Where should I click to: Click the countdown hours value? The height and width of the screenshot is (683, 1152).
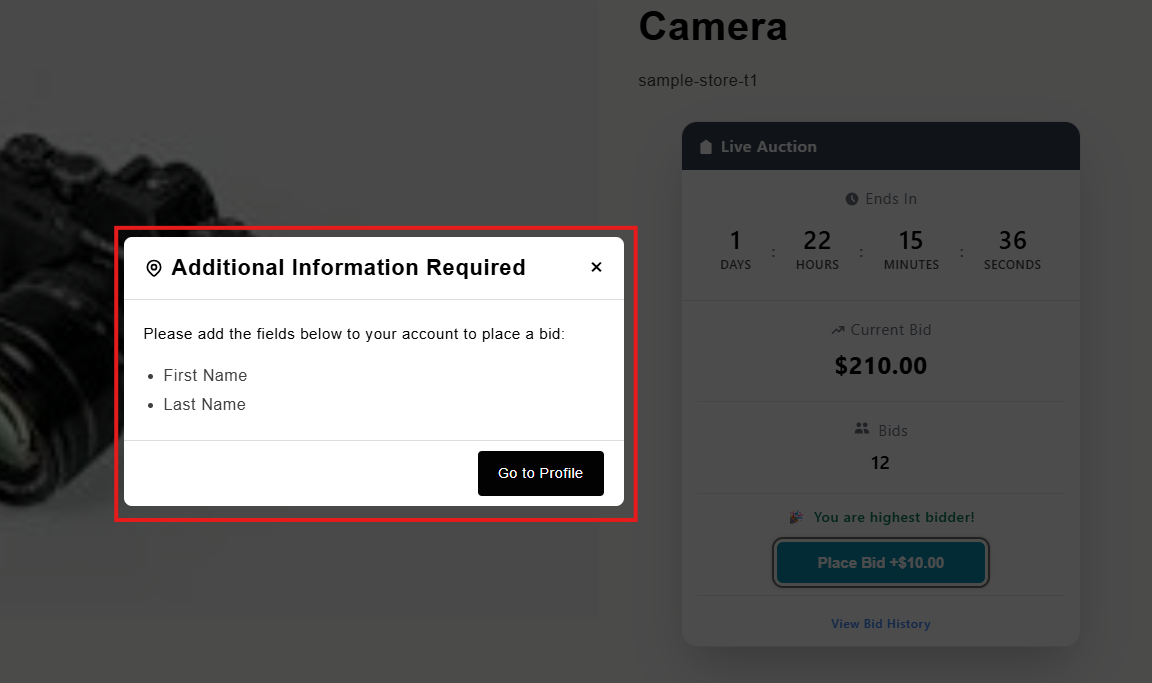pos(817,241)
